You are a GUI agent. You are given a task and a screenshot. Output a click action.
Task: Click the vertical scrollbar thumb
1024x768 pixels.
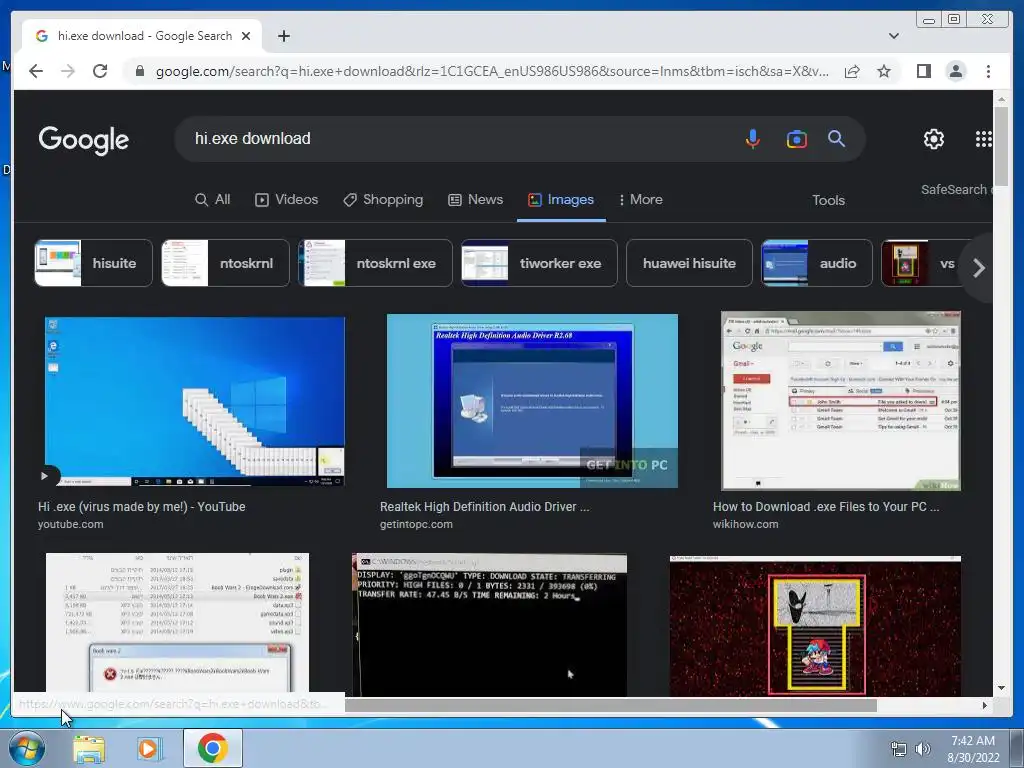coord(1001,147)
